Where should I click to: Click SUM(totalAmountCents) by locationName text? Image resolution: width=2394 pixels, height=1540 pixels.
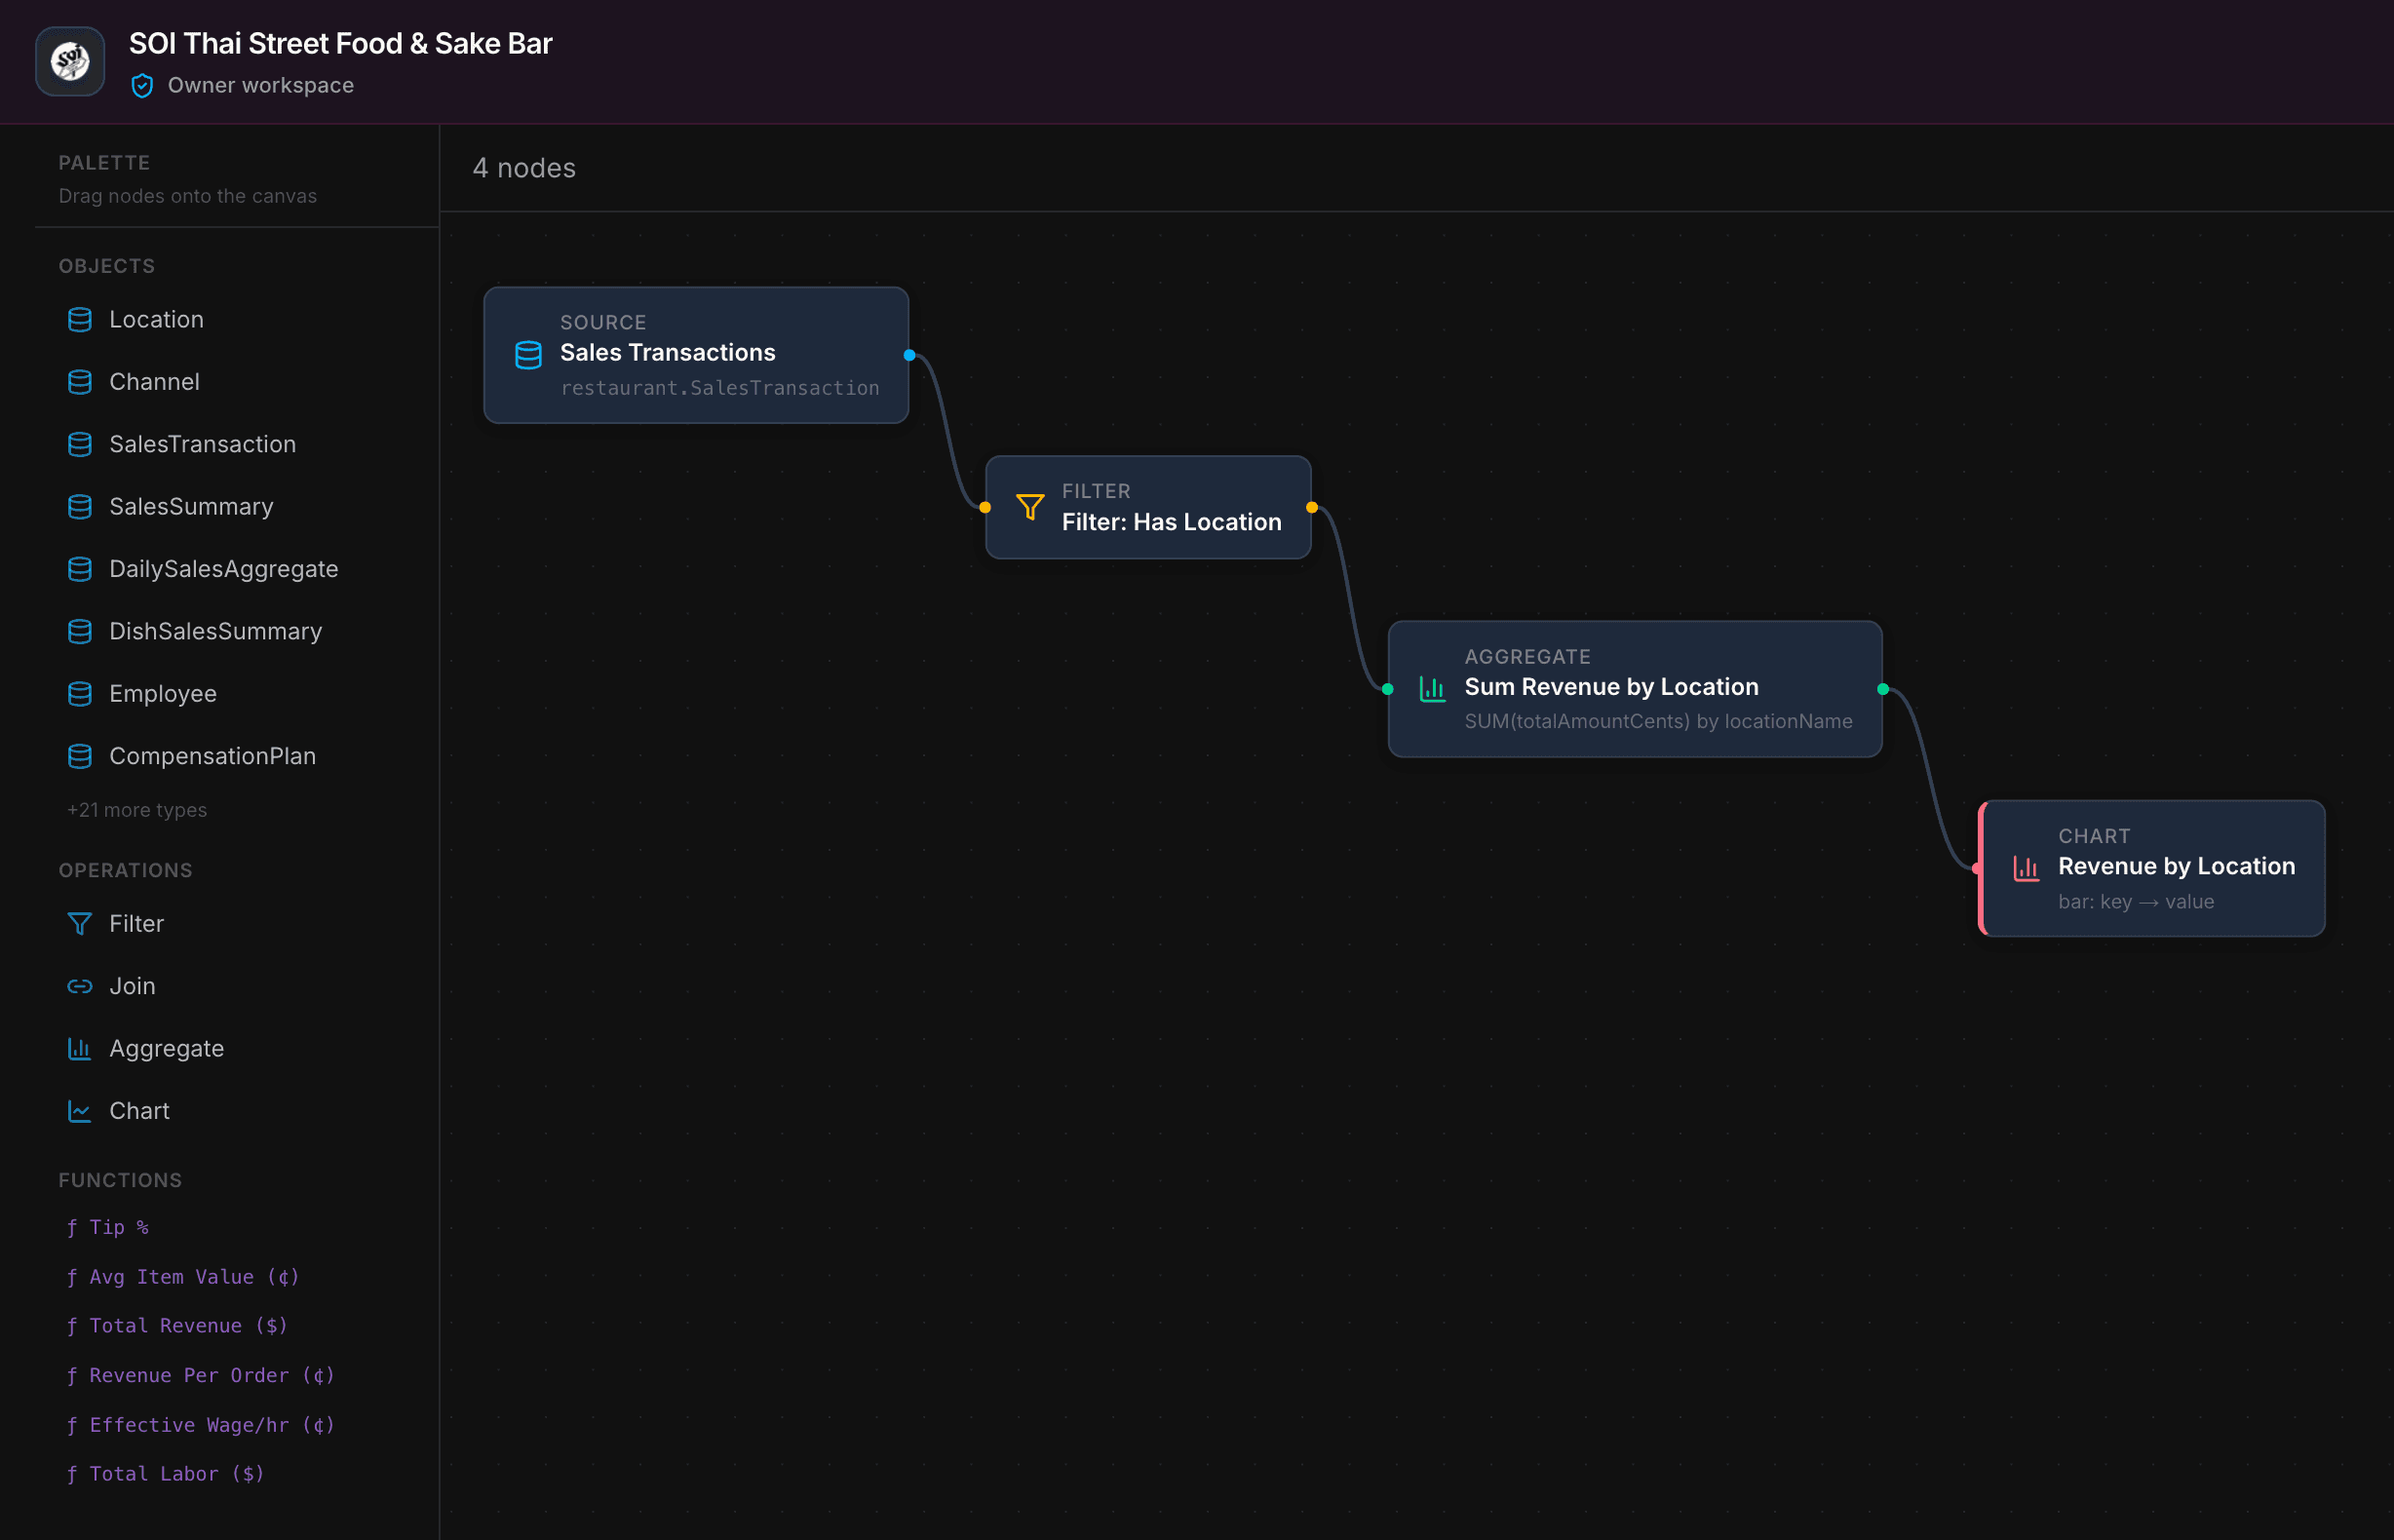click(x=1658, y=721)
